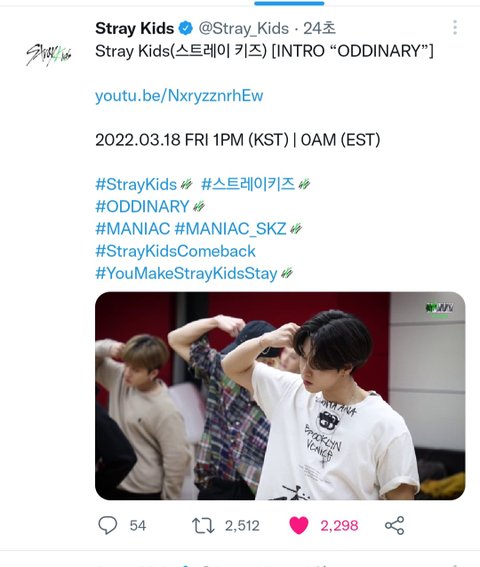
Task: Click the #MANIAC hashtag
Action: pos(132,229)
